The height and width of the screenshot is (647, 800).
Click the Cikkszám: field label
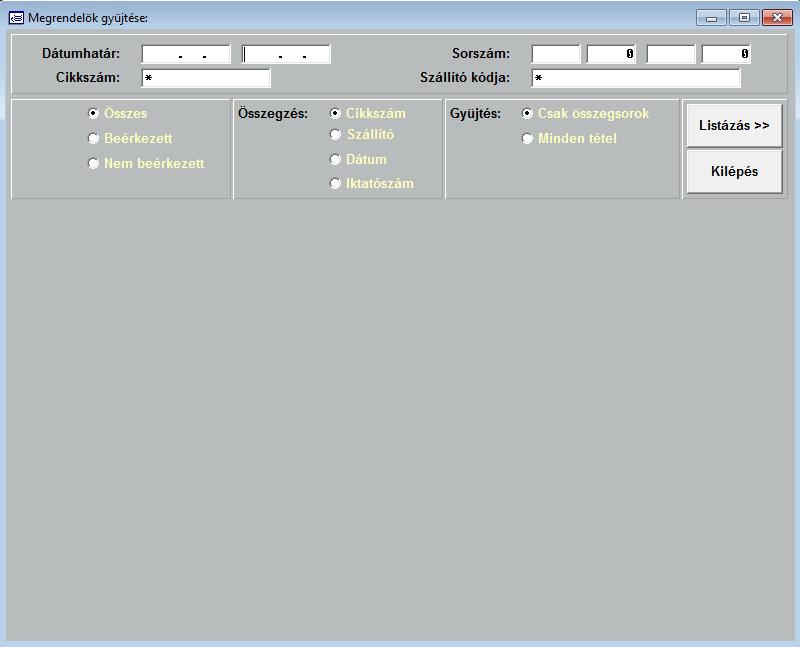88,78
